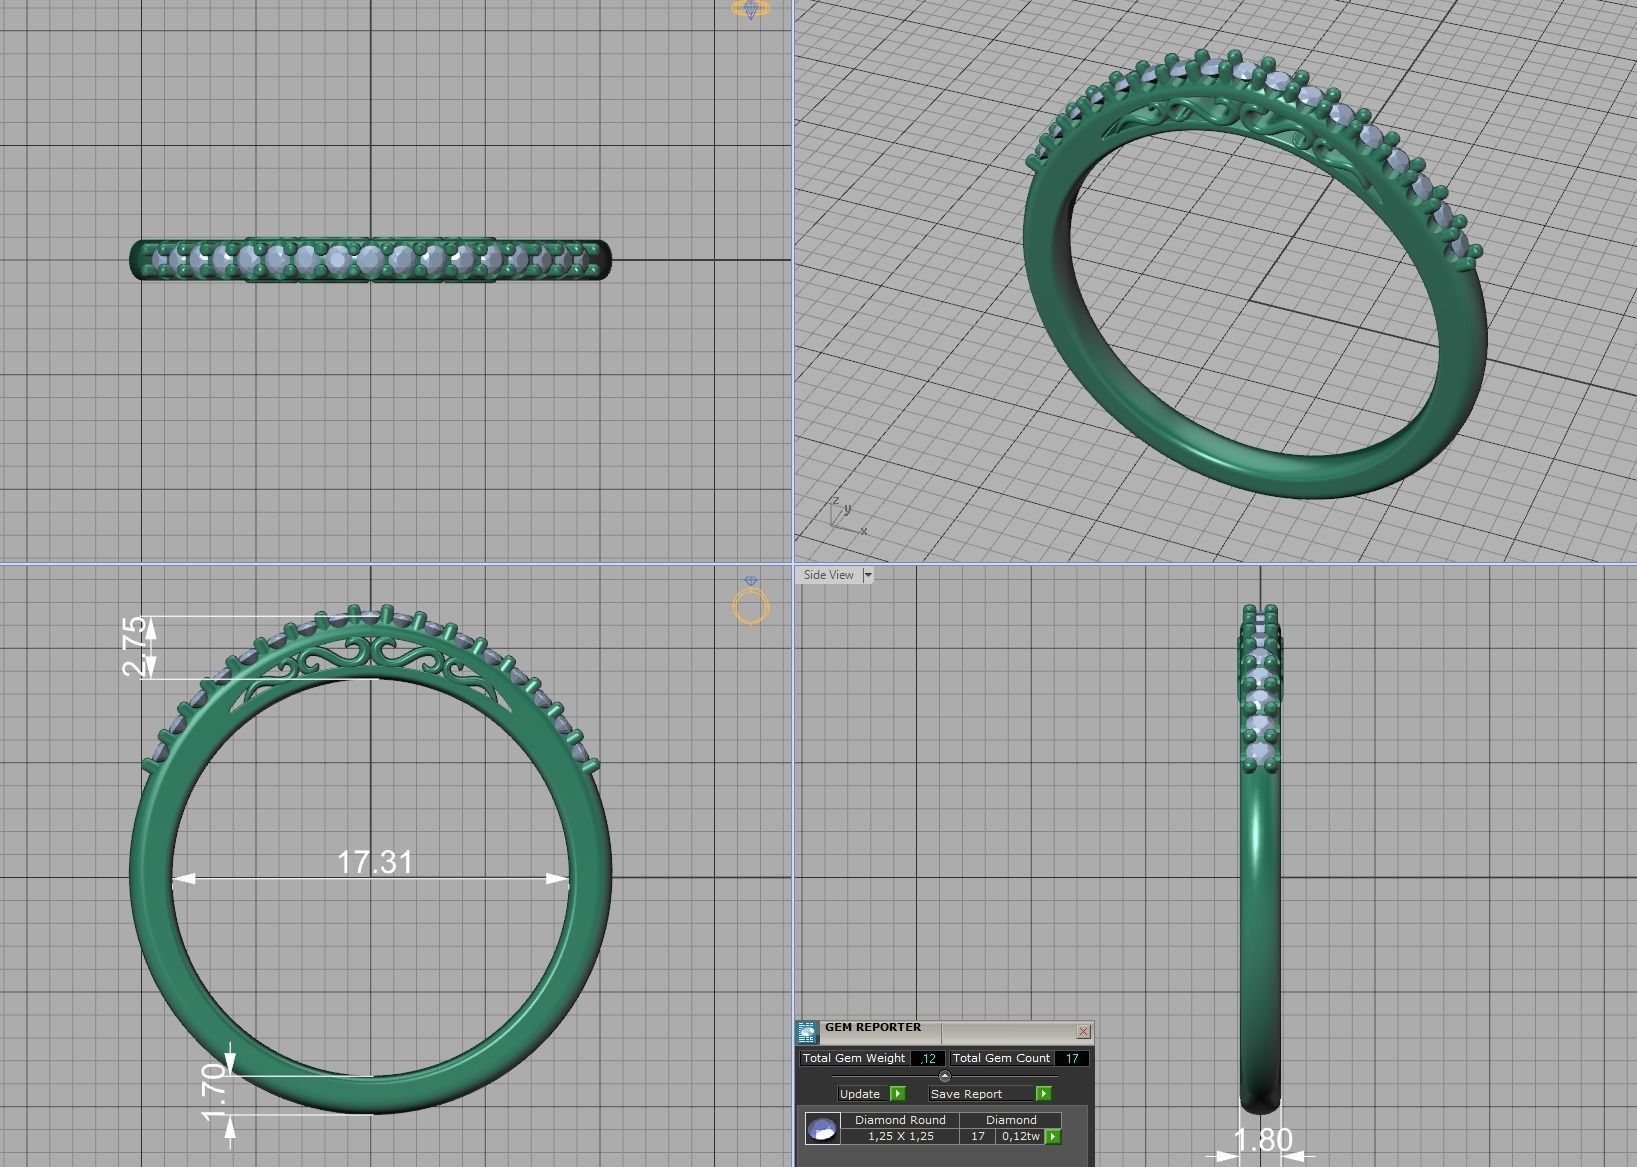Screen dimensions: 1637x1167
Task: Click the green arrow beside 0,12tw
Action: click(1052, 1137)
